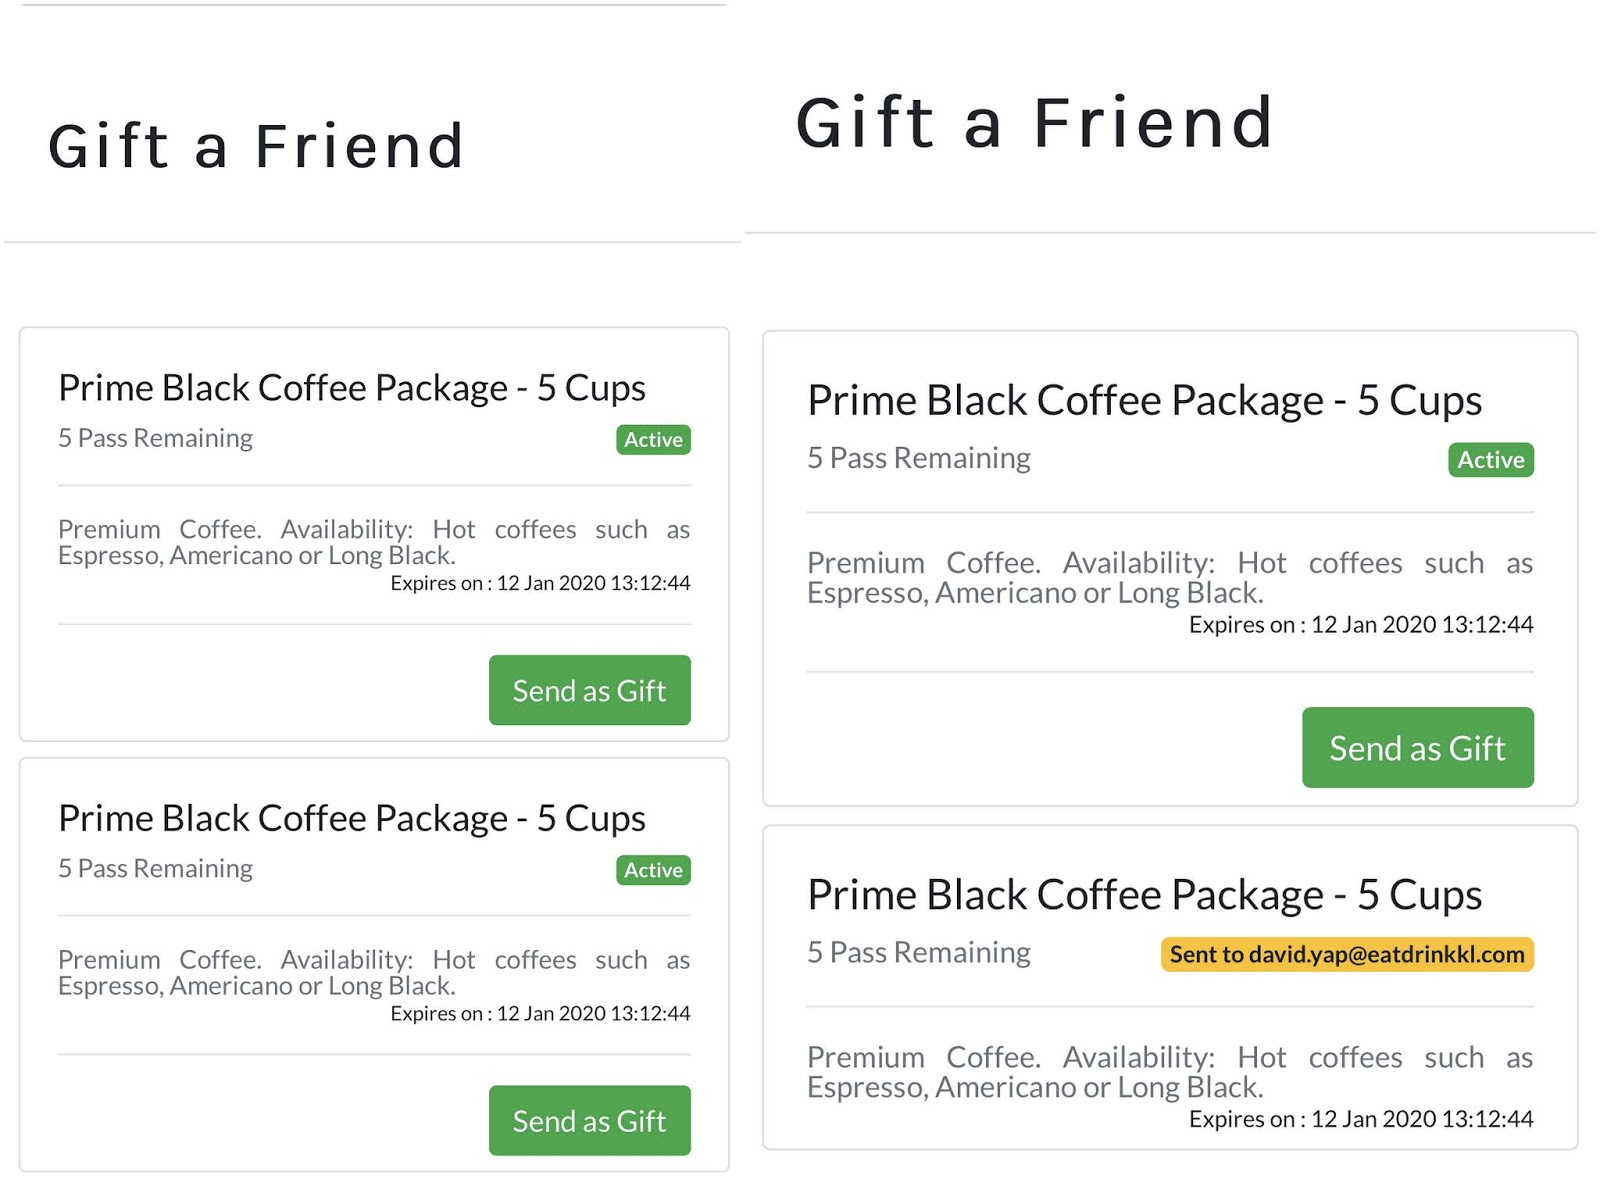Click the expiry date in the gifted card

(x=1360, y=1119)
